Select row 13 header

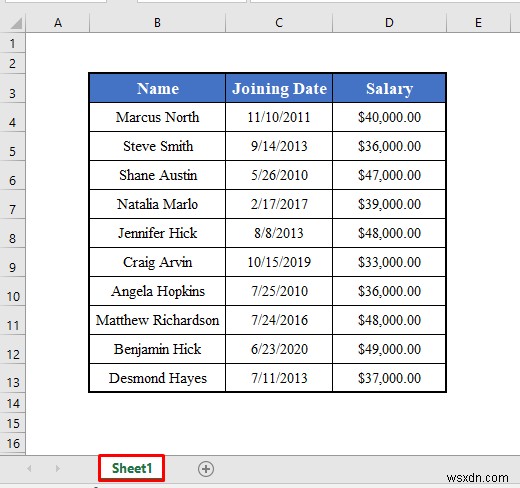click(13, 378)
